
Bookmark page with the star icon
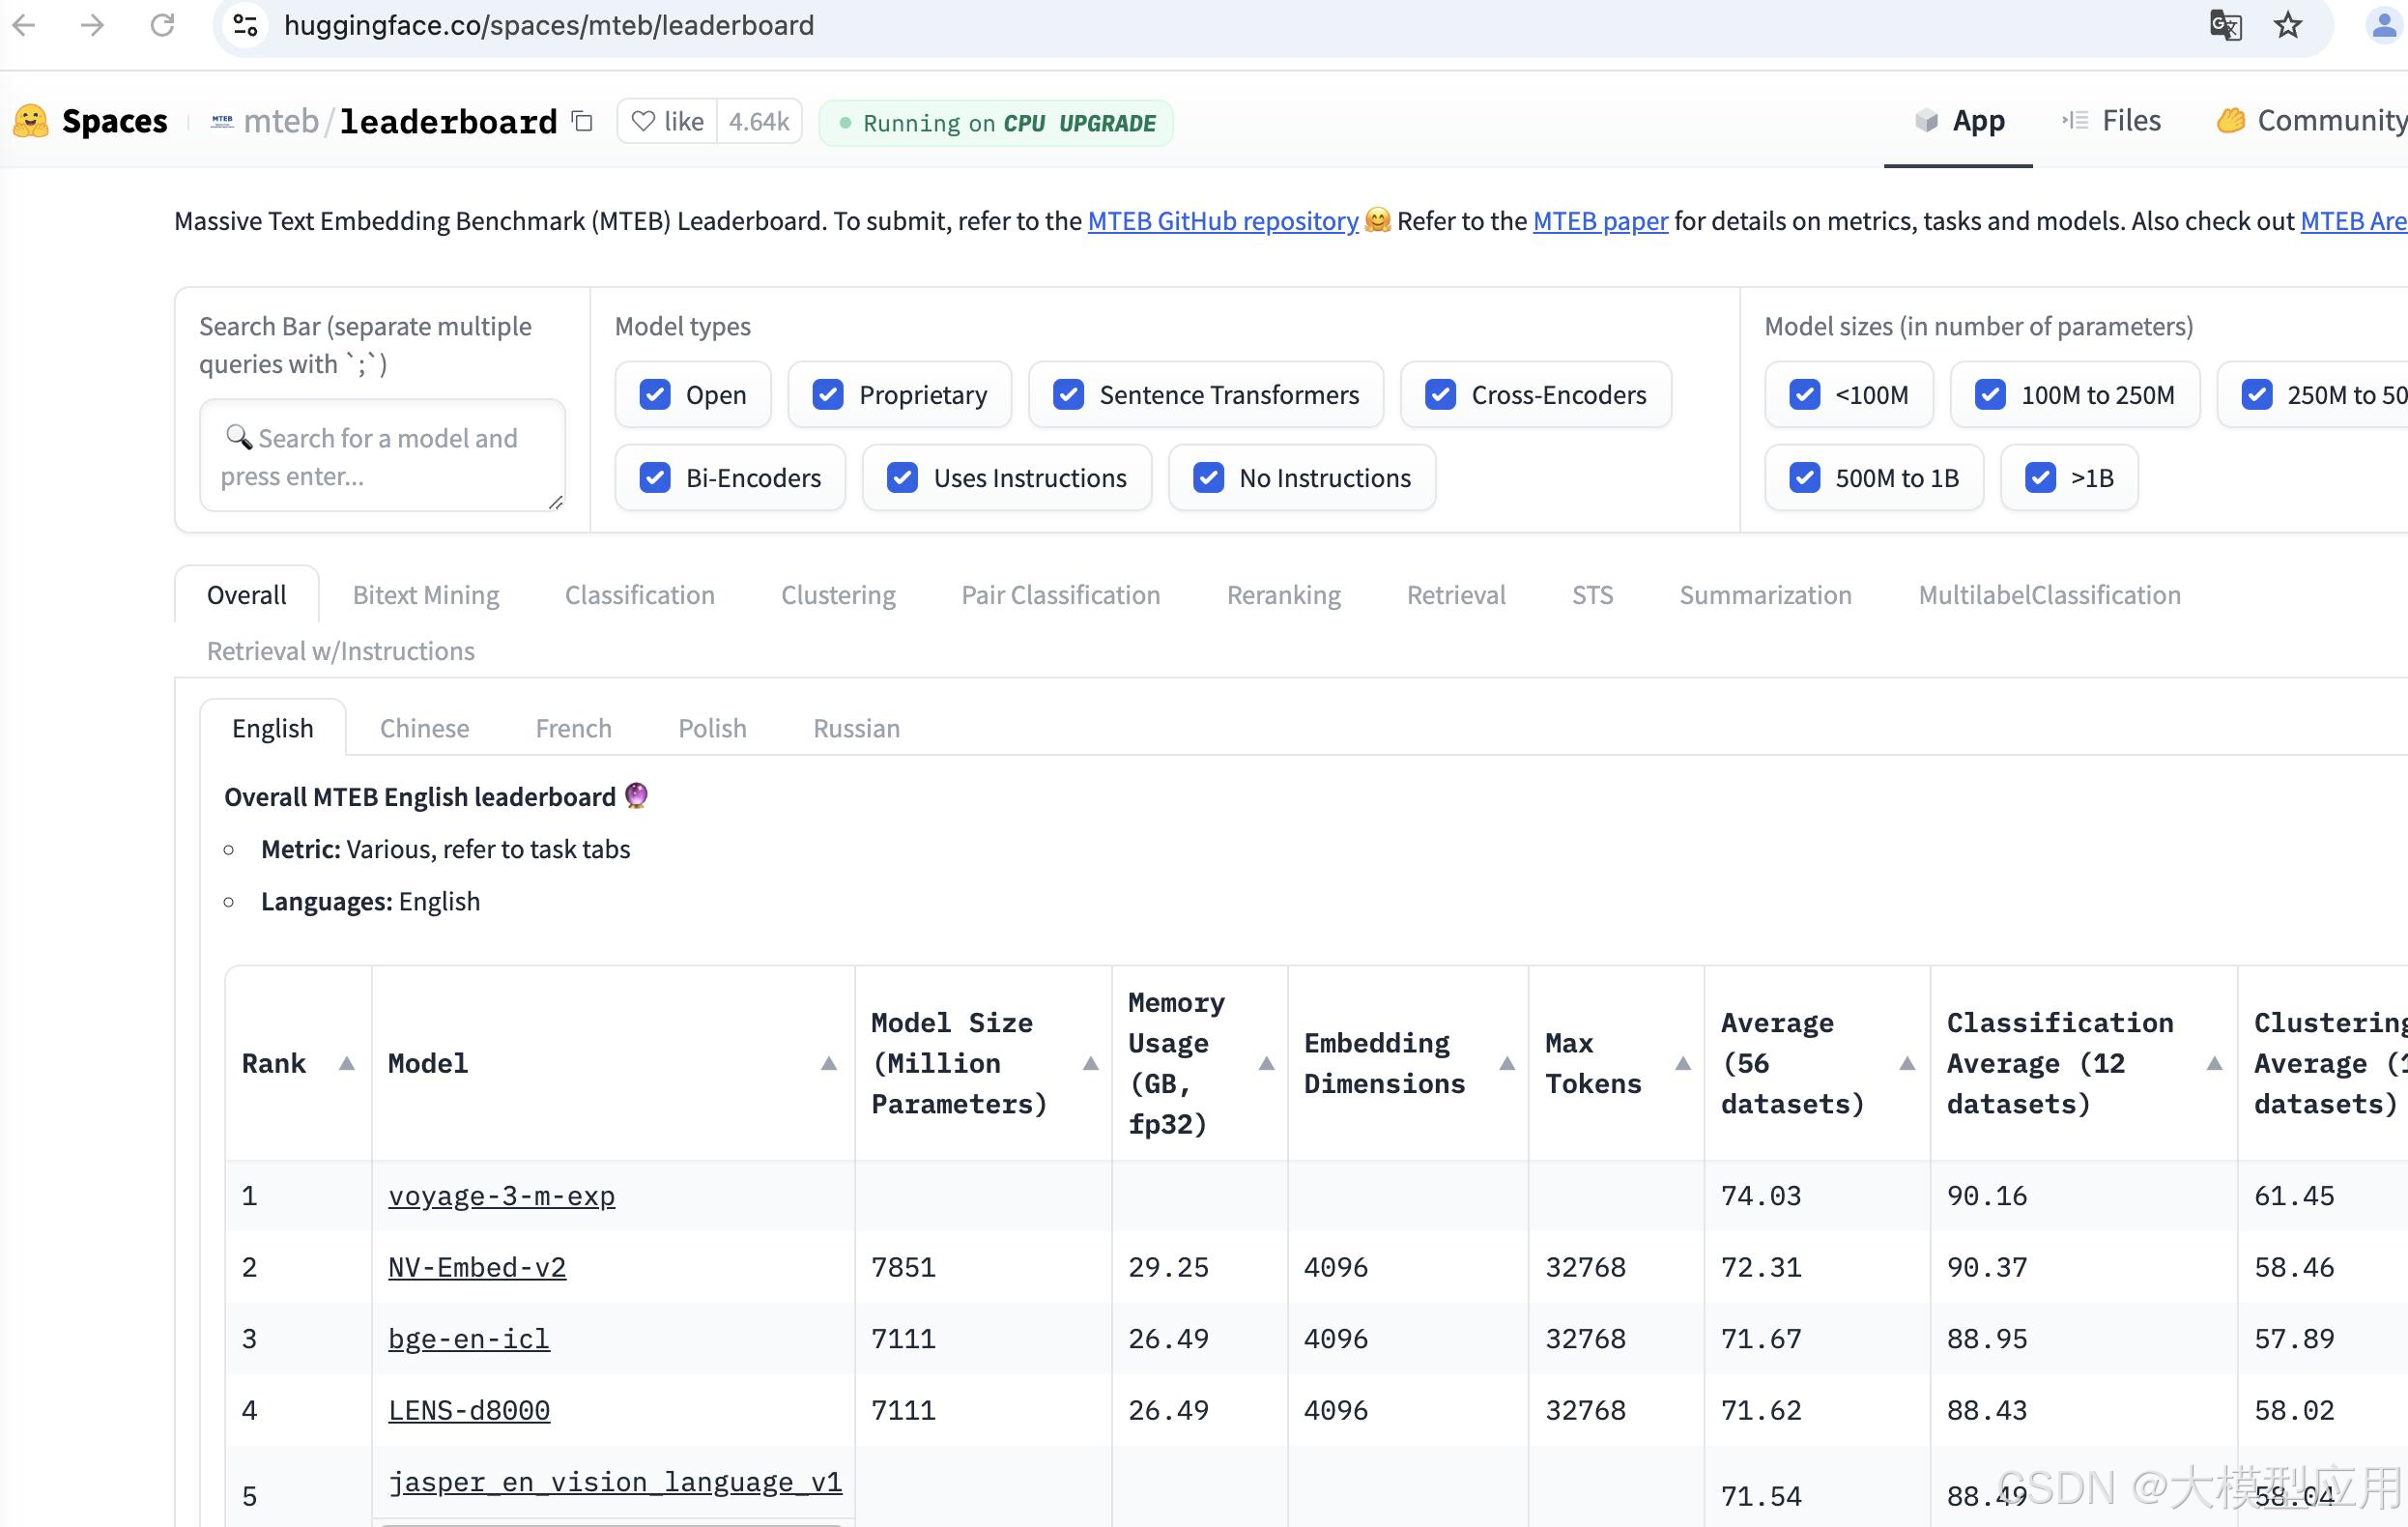(2288, 25)
